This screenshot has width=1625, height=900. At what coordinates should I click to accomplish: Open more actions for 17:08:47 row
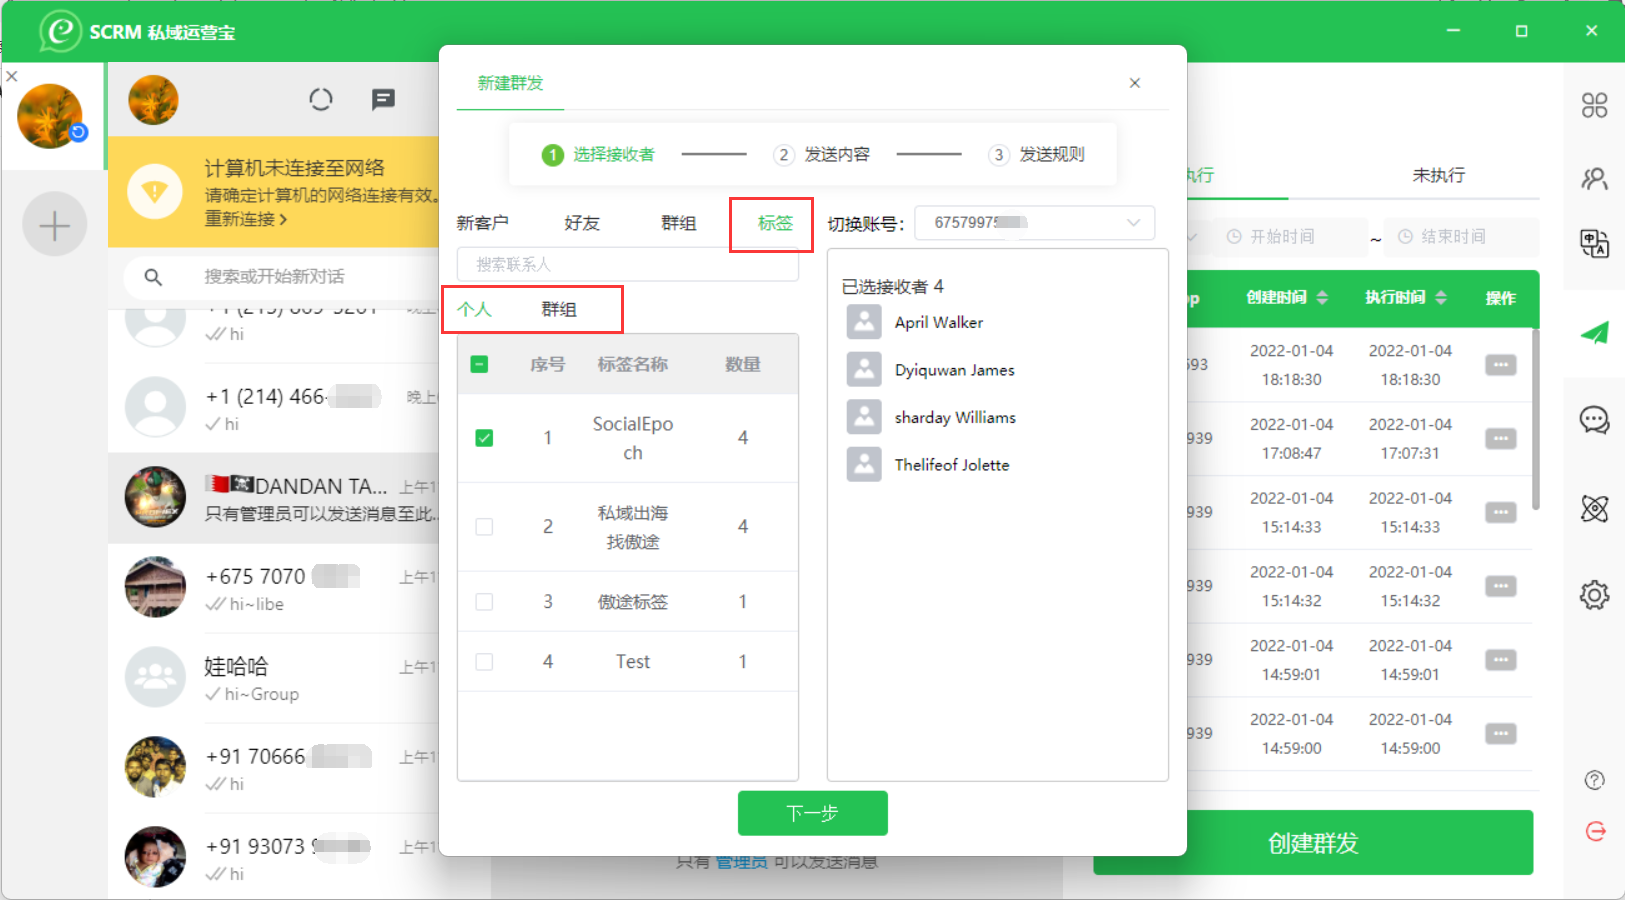(x=1500, y=439)
